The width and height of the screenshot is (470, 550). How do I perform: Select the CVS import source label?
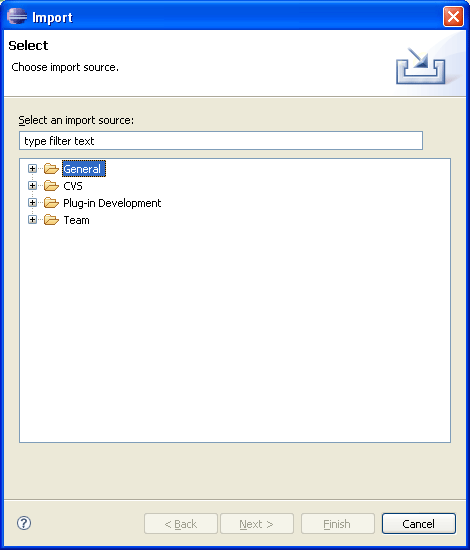(73, 186)
